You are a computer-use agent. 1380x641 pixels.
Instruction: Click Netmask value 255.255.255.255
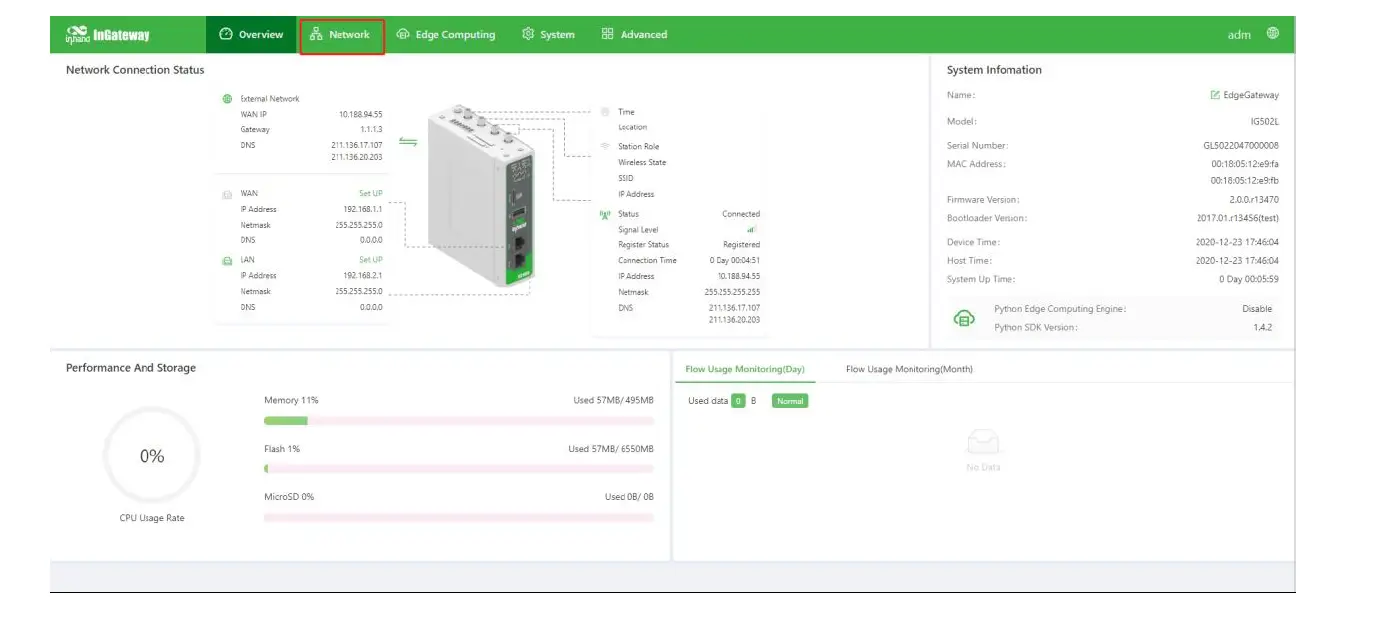tap(732, 293)
